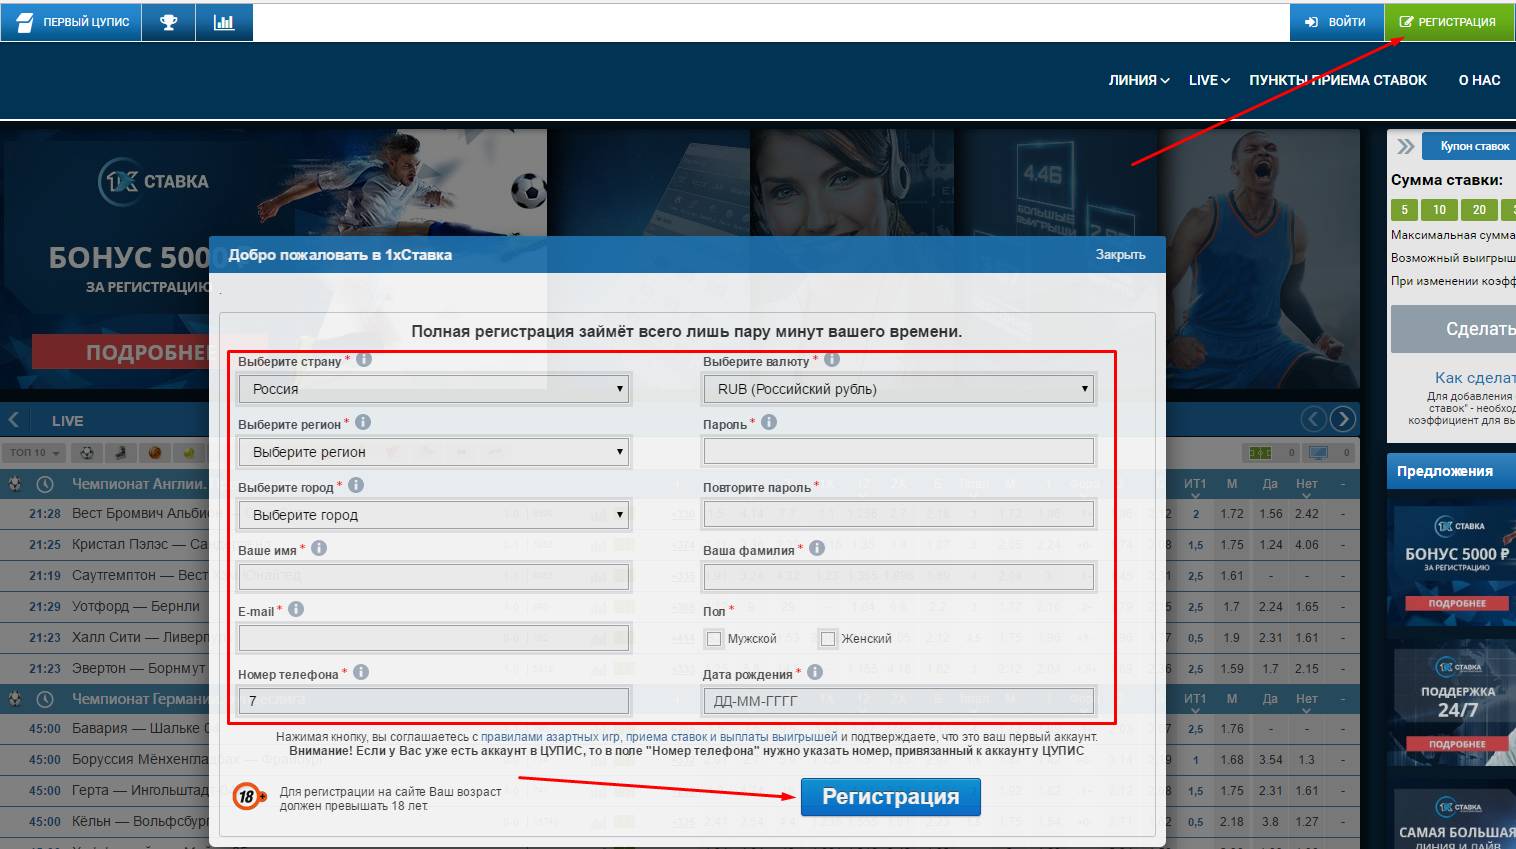Viewport: 1516px width, 849px height.
Task: Click the LIVE panel left arrow
Action: coord(14,420)
